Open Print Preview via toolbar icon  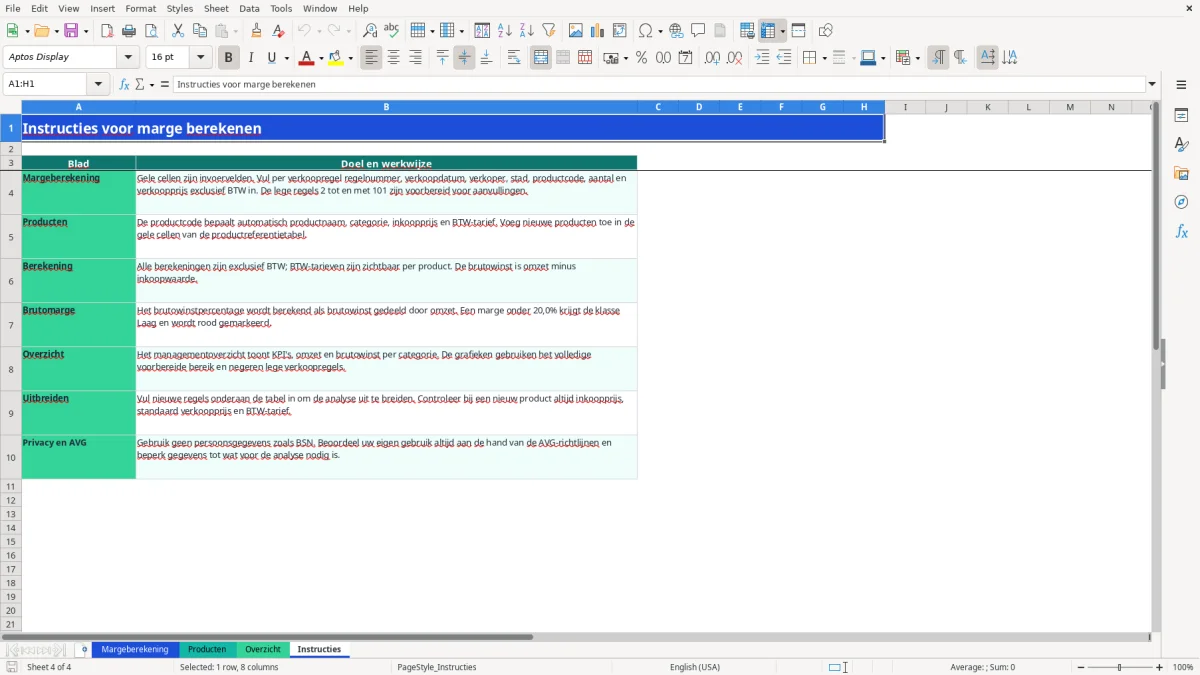click(151, 31)
